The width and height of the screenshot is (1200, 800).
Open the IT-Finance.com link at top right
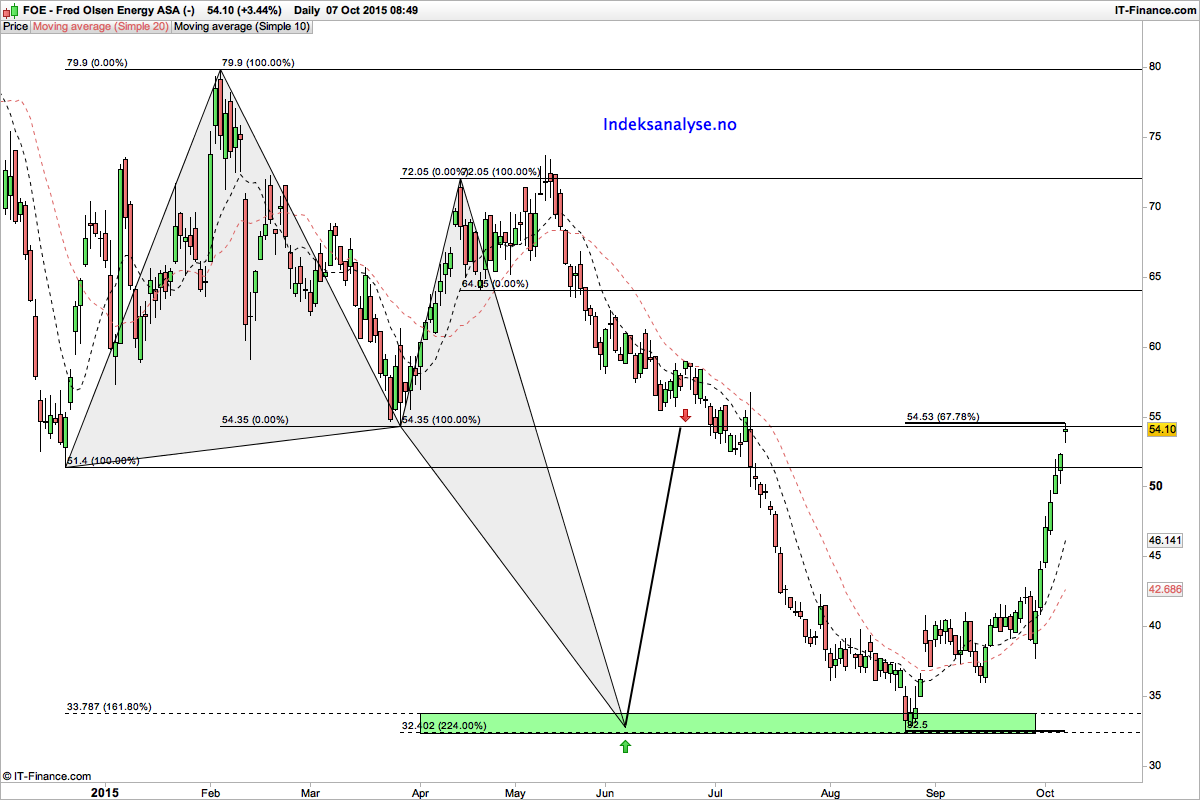tap(1156, 9)
